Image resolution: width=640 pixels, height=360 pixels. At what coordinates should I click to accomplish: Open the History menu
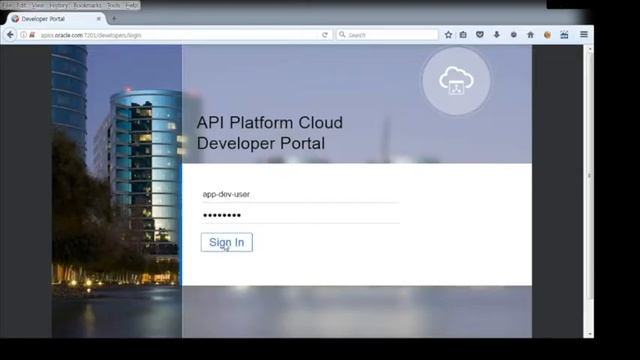coord(59,5)
